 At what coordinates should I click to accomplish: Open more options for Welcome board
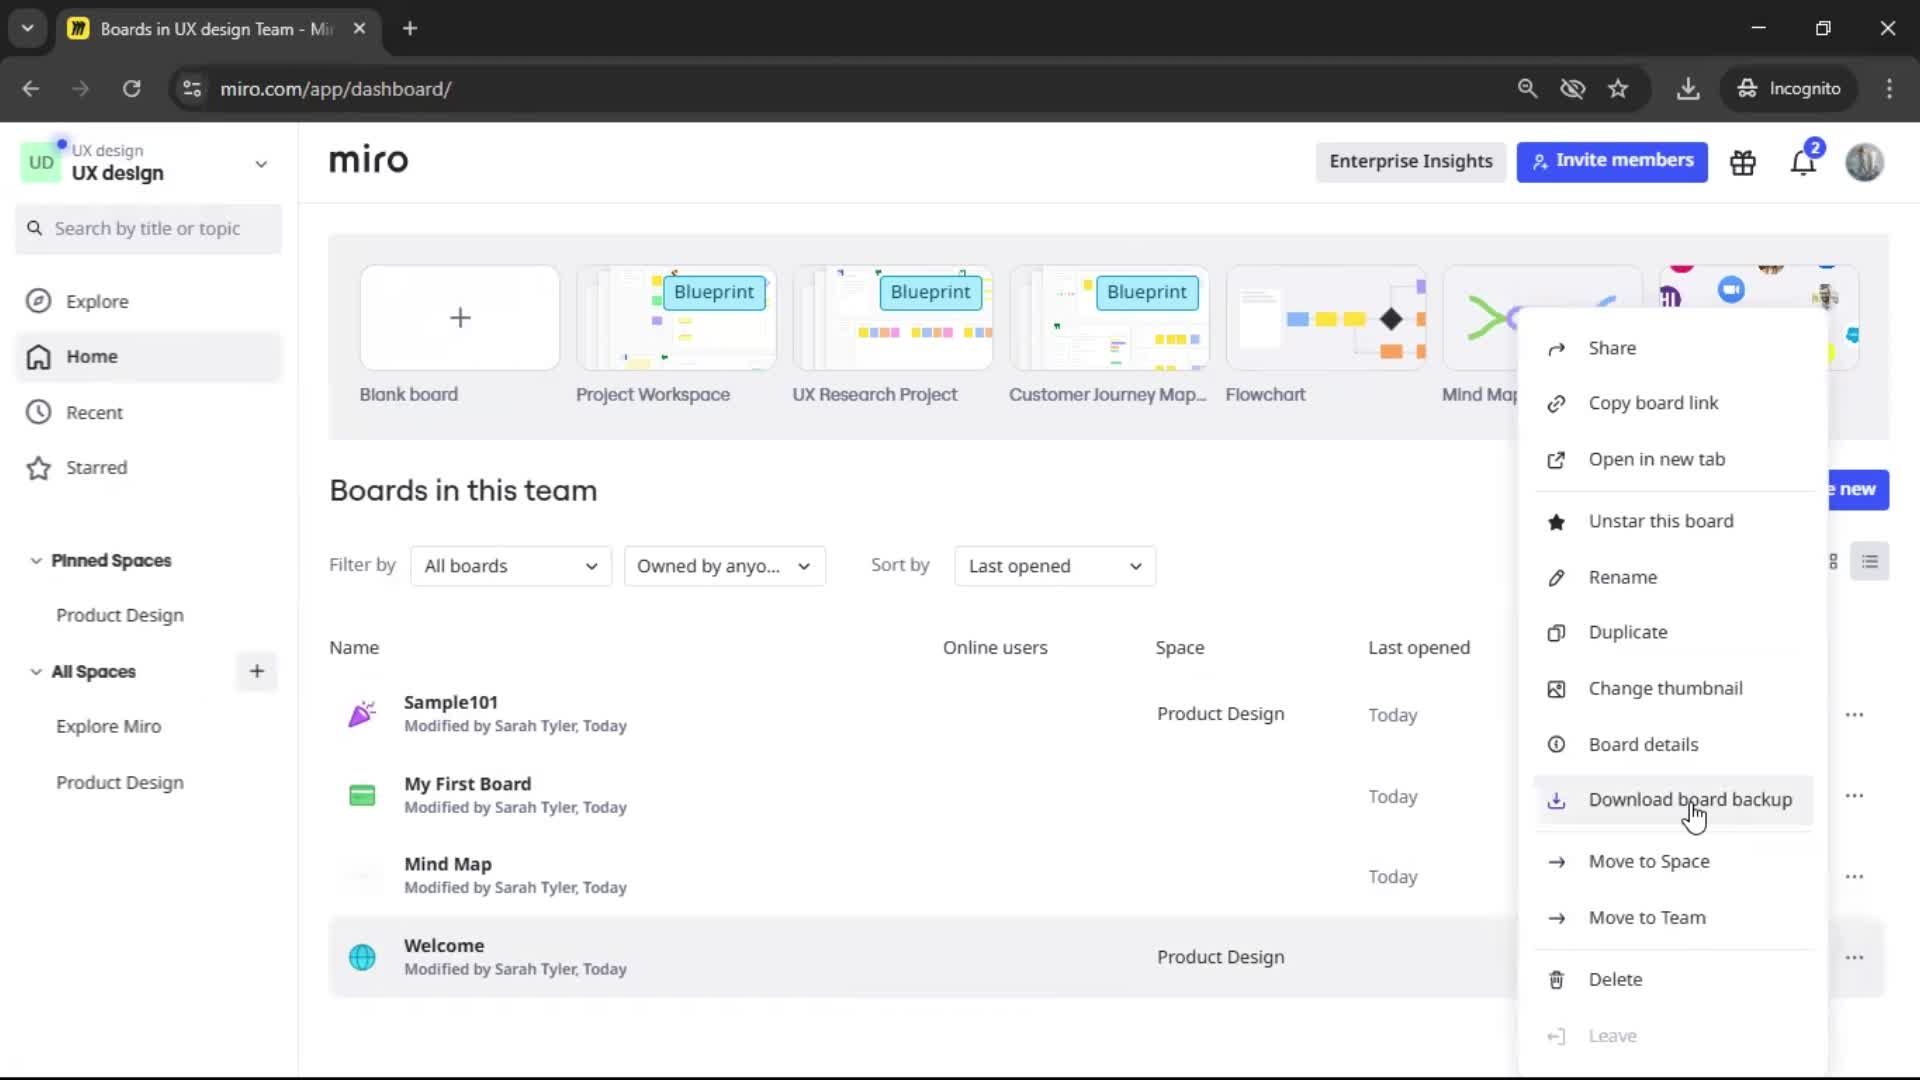pyautogui.click(x=1854, y=958)
